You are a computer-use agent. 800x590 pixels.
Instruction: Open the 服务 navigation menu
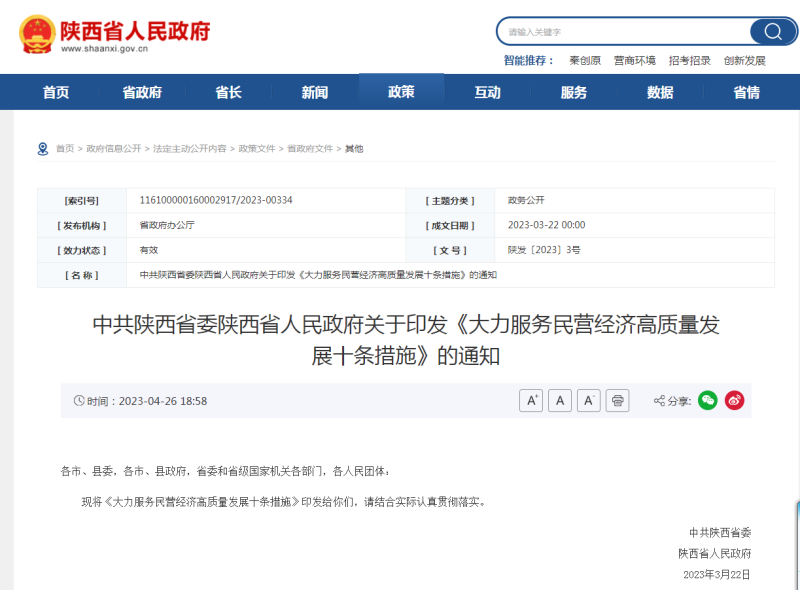pos(574,92)
